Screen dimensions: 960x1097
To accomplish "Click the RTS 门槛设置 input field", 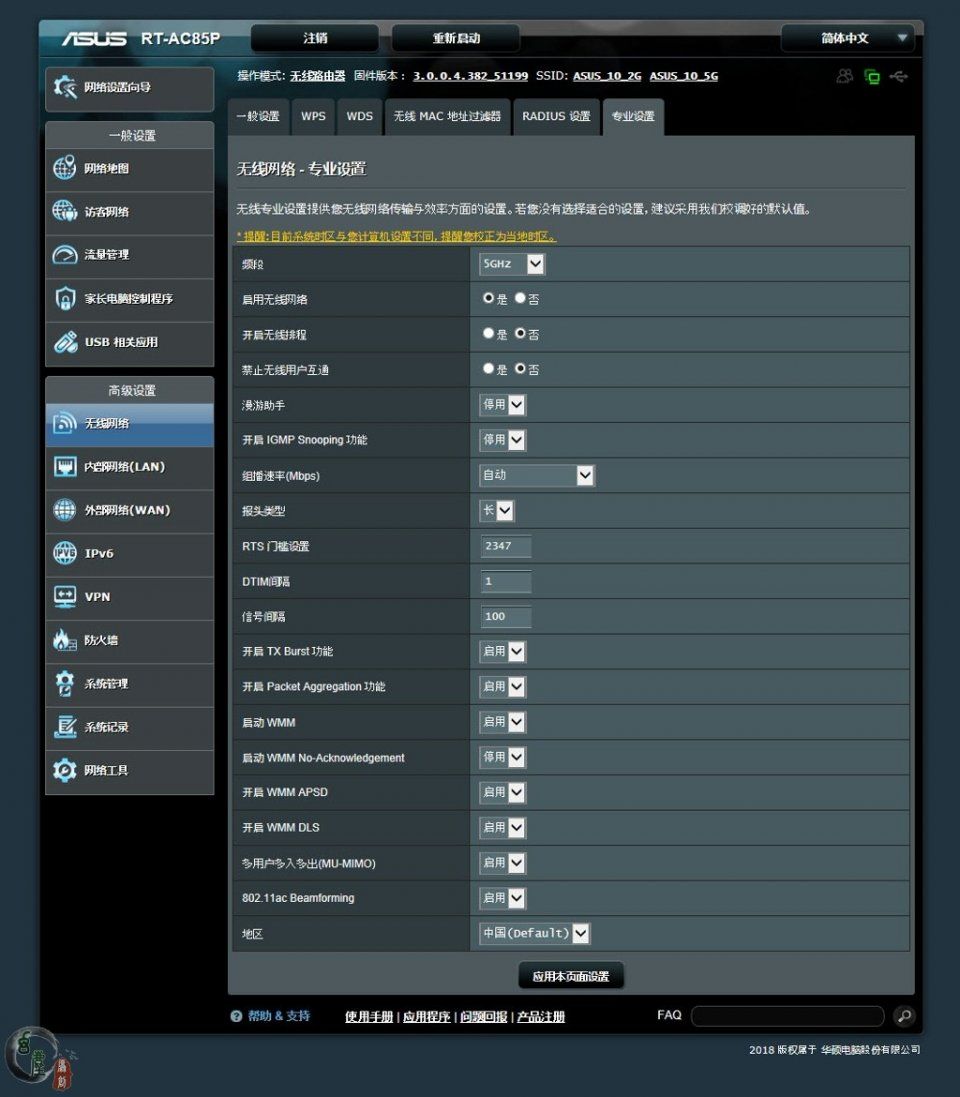I will coord(506,546).
